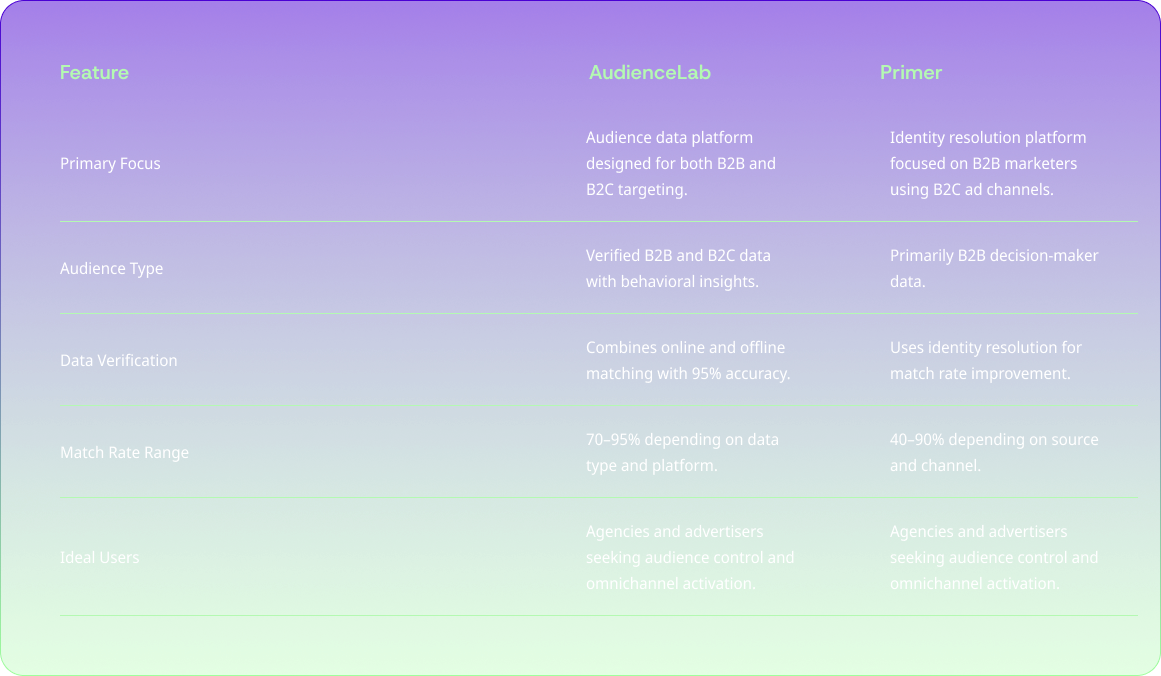Click AudienceLab's Primary Focus description
Image resolution: width=1161 pixels, height=676 pixels.
click(680, 163)
